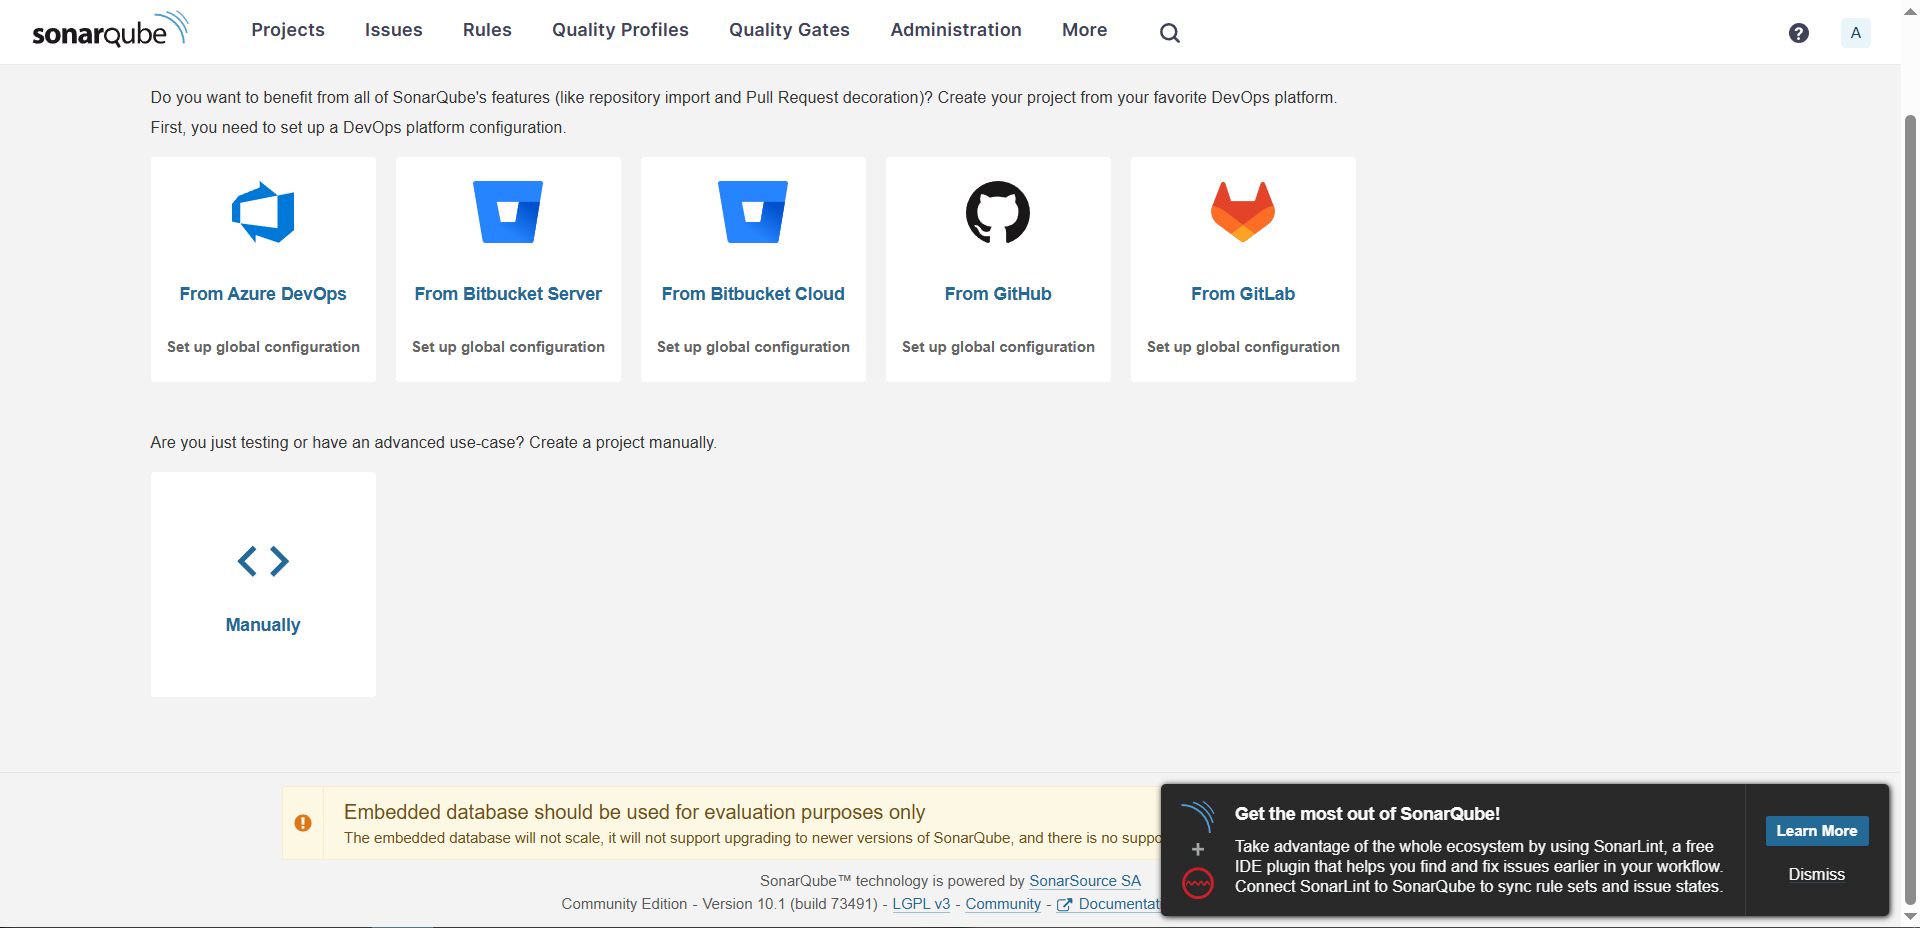1920x928 pixels.
Task: Go to the Issues page
Action: click(393, 30)
